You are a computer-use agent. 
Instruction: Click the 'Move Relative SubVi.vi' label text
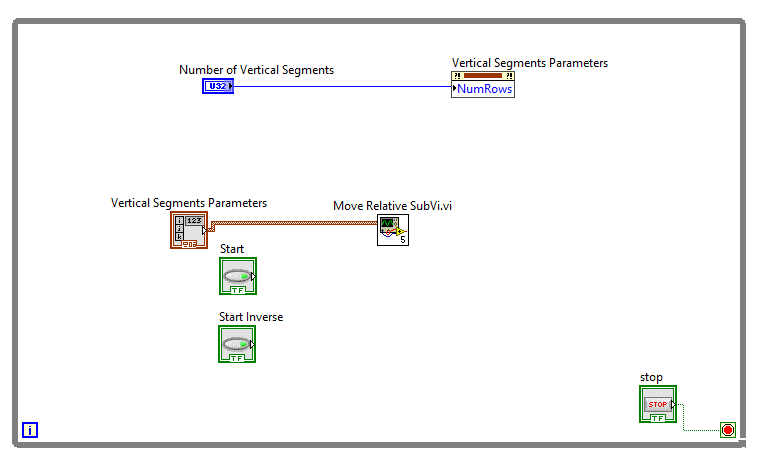point(392,206)
